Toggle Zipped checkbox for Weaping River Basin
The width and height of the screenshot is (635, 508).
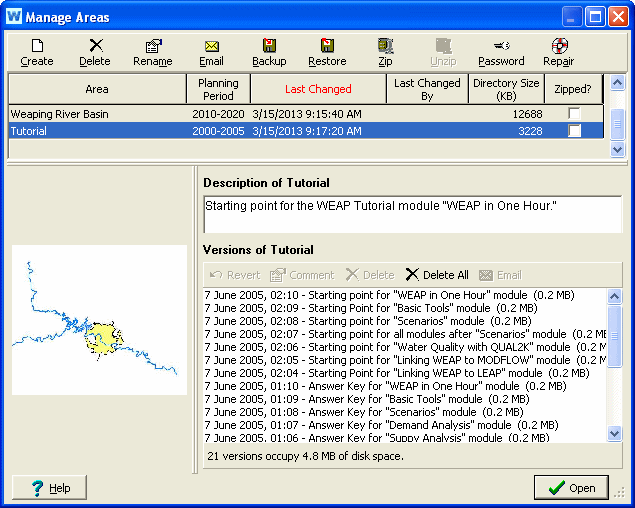pyautogui.click(x=574, y=114)
